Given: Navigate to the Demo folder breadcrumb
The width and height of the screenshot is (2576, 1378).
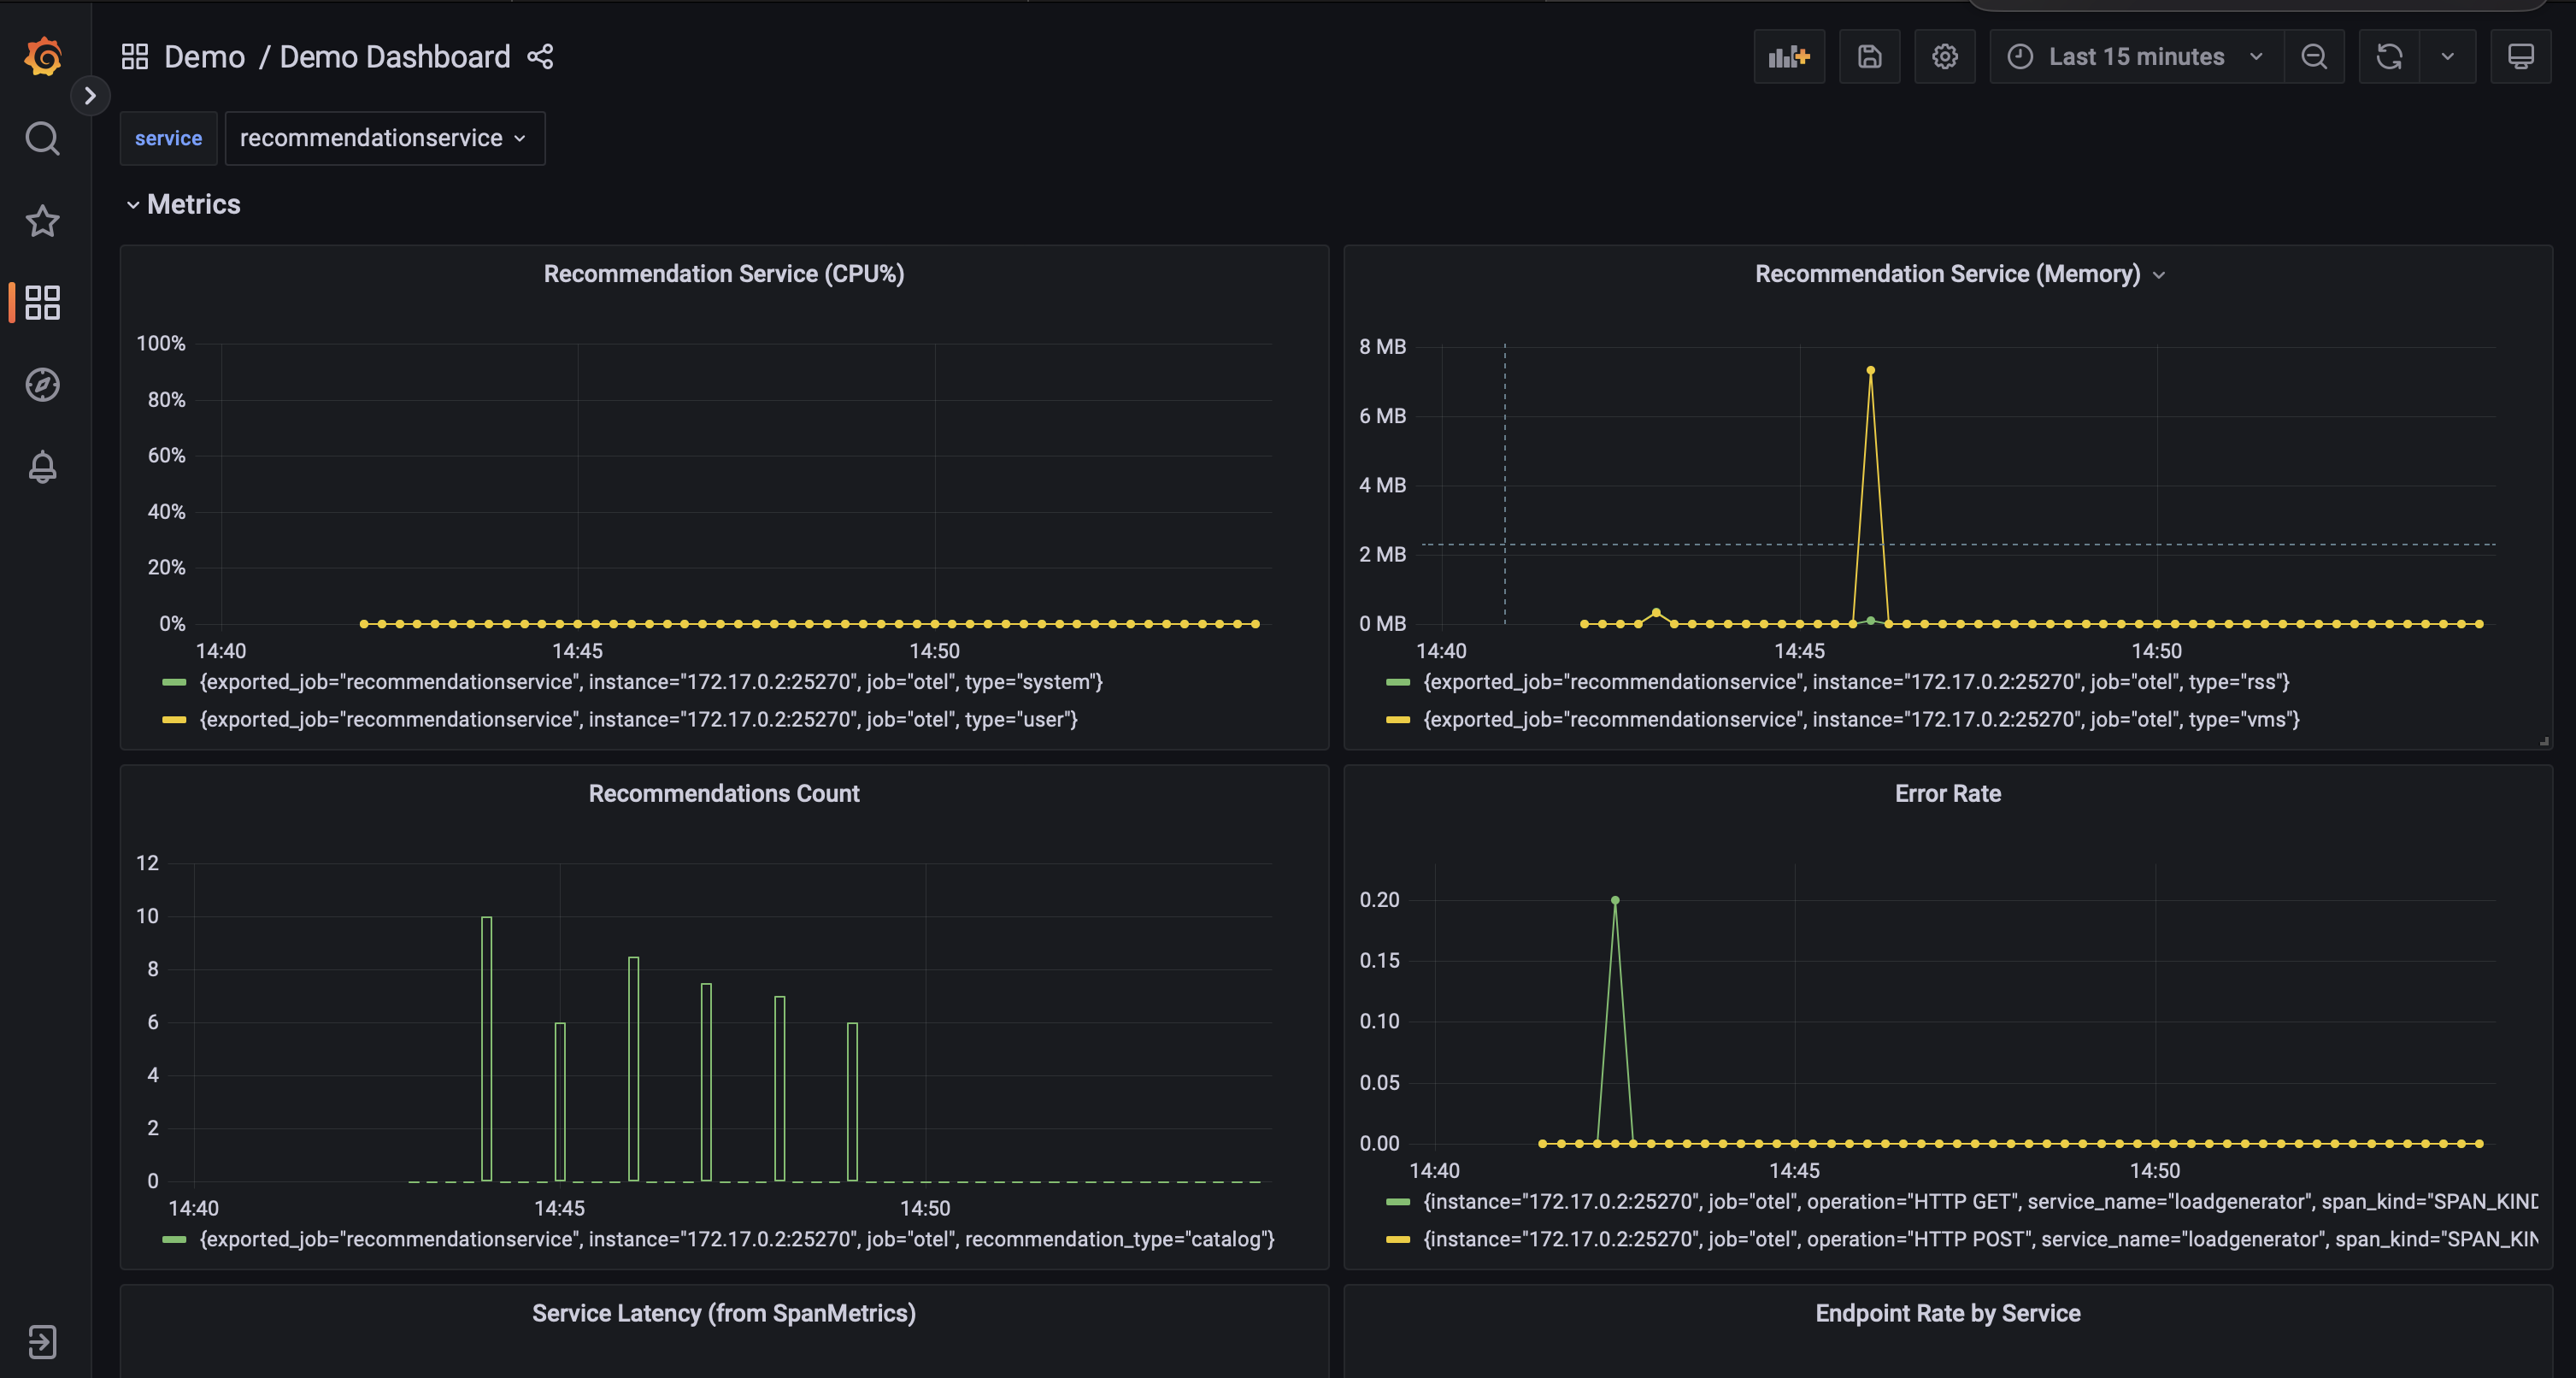Looking at the screenshot, I should tap(204, 57).
